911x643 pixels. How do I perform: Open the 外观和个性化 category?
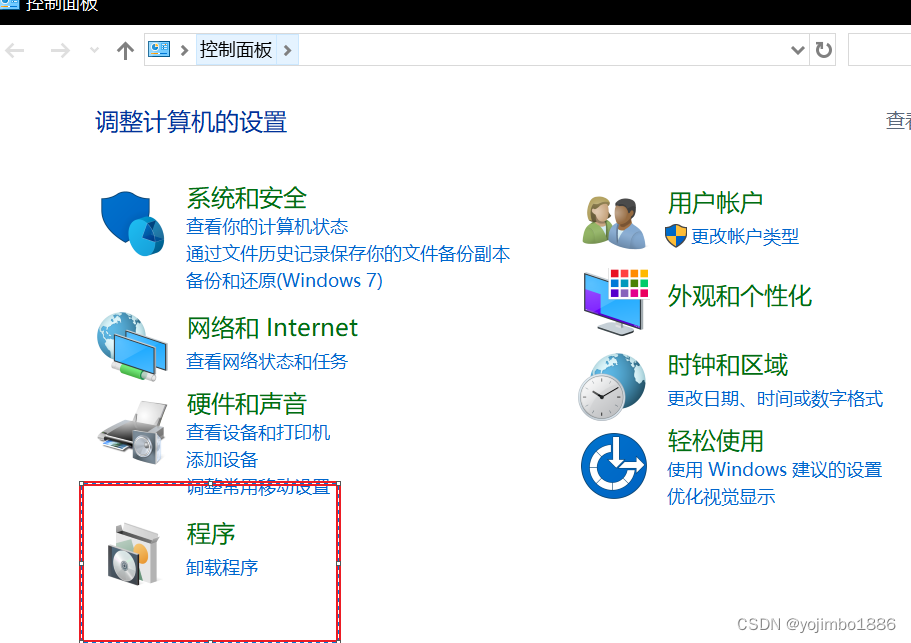[739, 296]
